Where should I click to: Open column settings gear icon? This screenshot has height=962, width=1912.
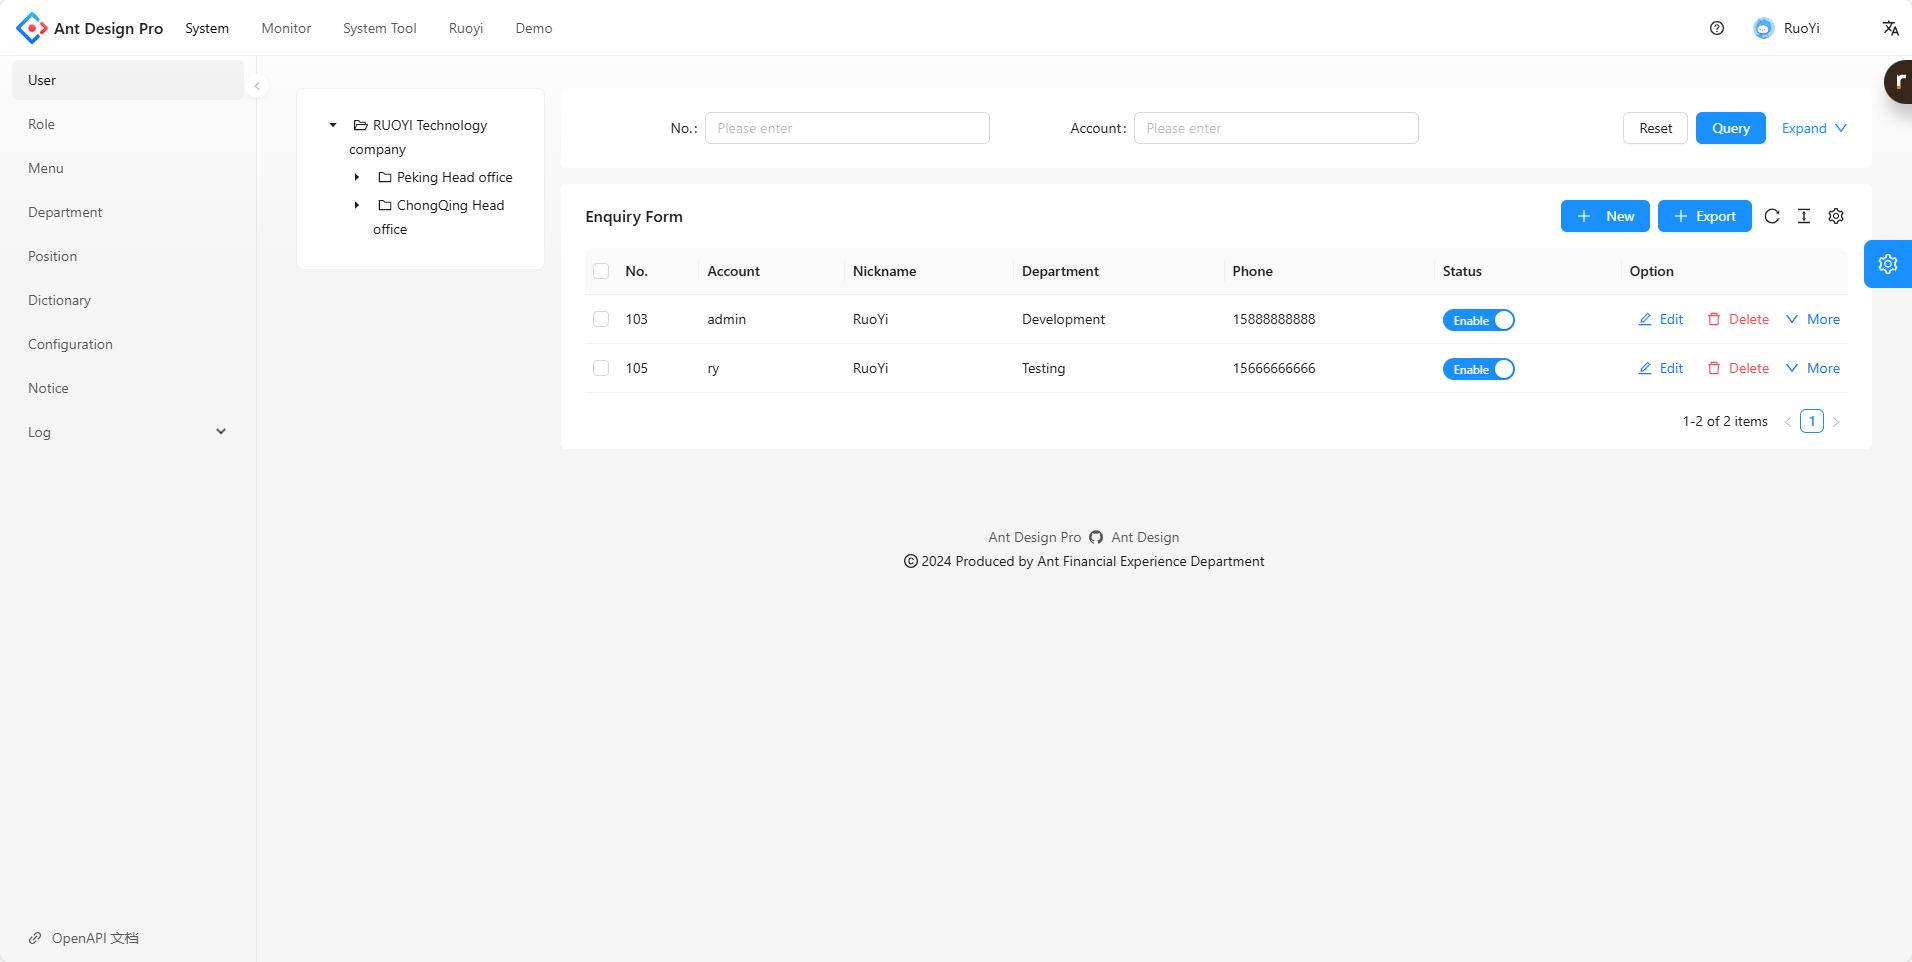(x=1836, y=216)
